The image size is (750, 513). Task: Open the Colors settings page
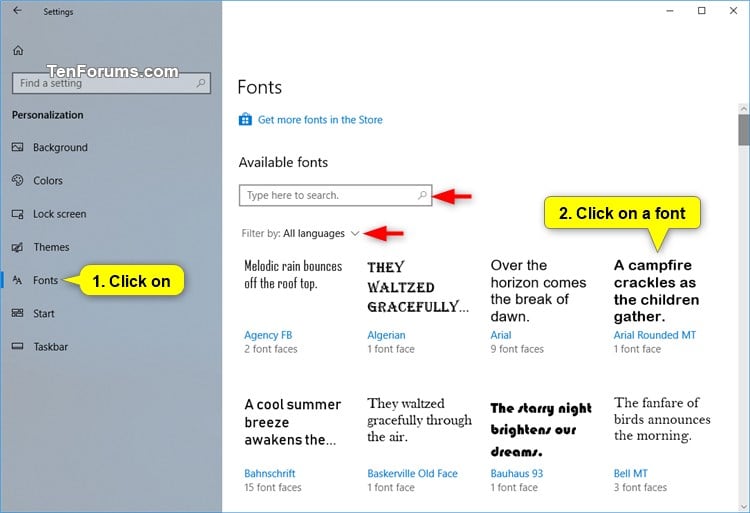coord(48,181)
